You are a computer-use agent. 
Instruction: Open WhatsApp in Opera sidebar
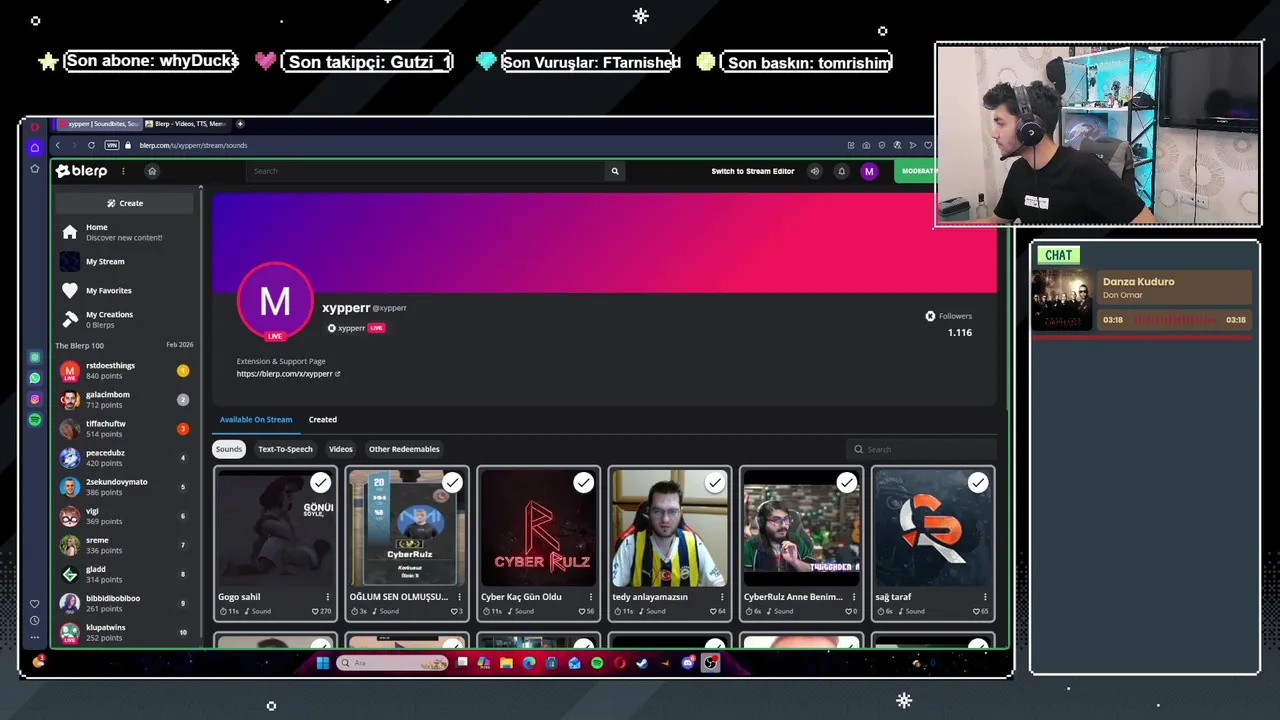pos(35,378)
